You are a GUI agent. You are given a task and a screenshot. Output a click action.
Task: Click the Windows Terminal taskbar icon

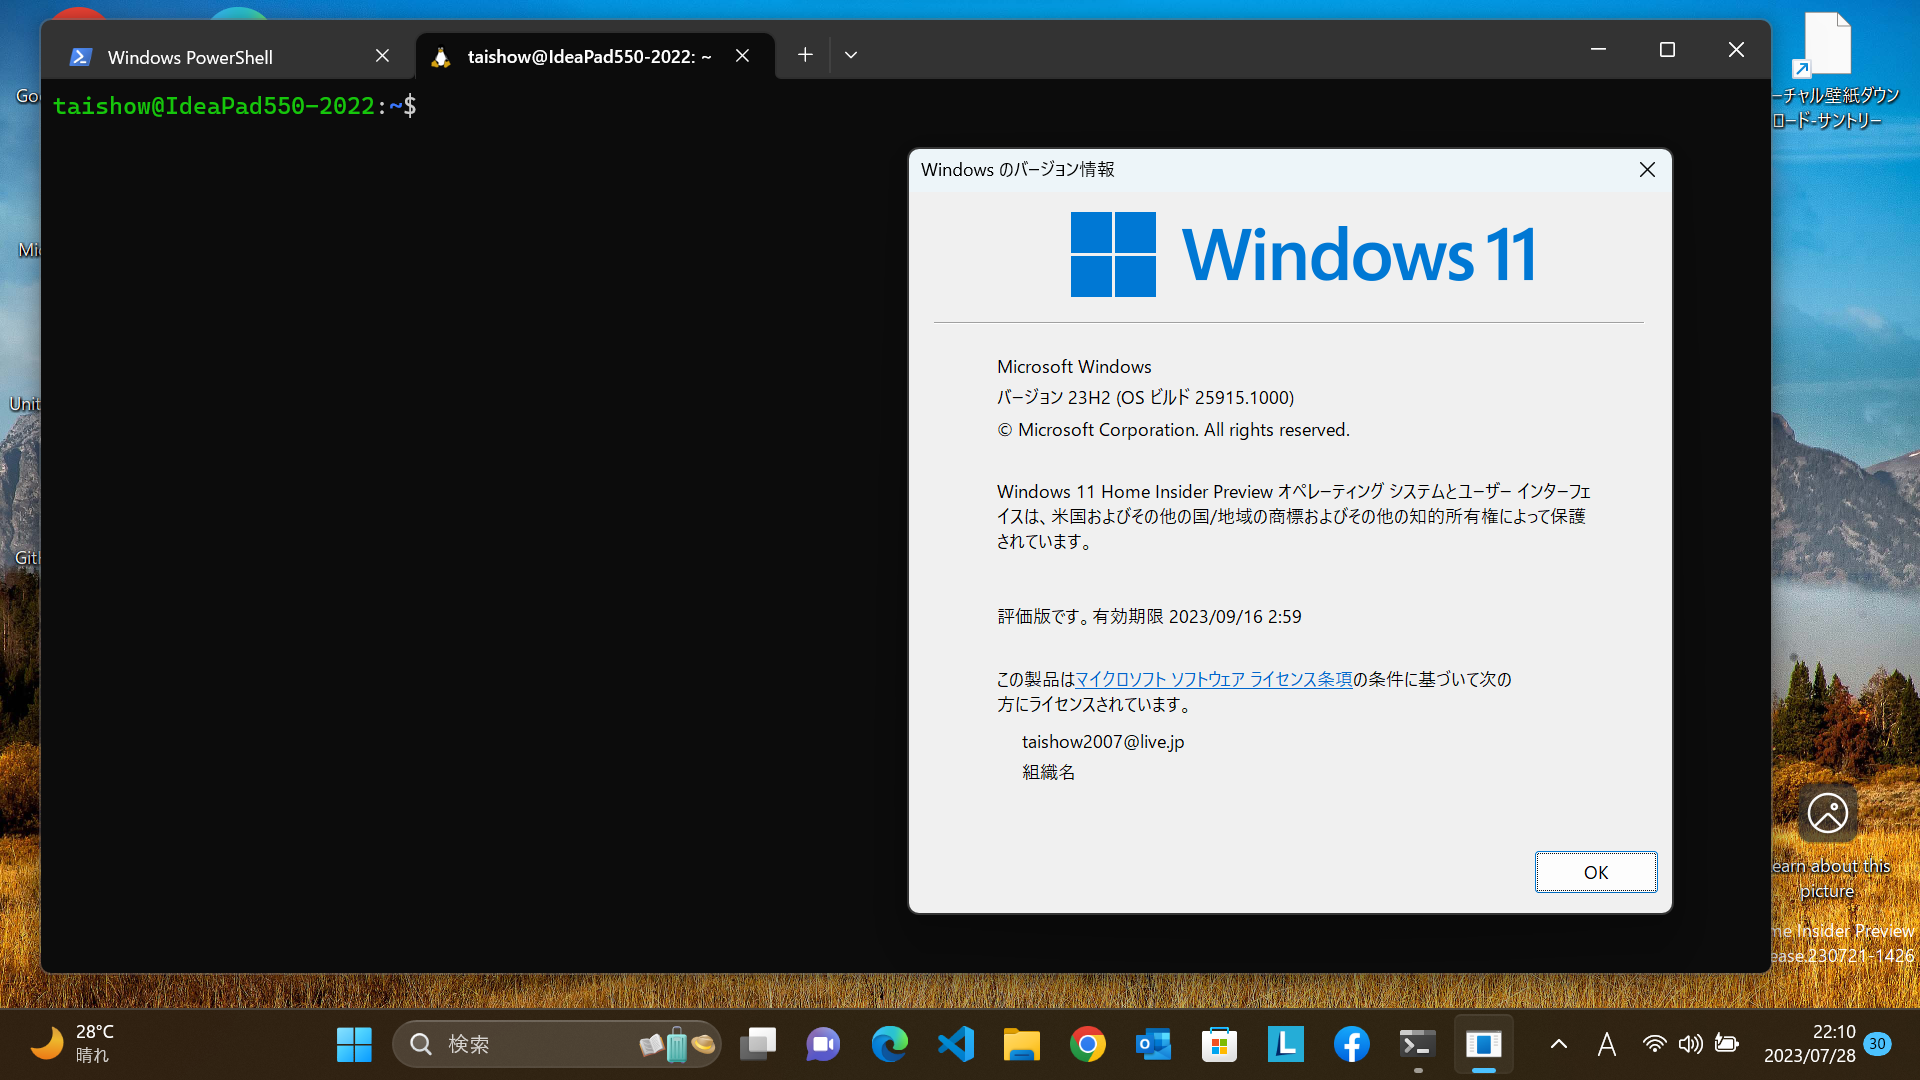point(1417,1044)
